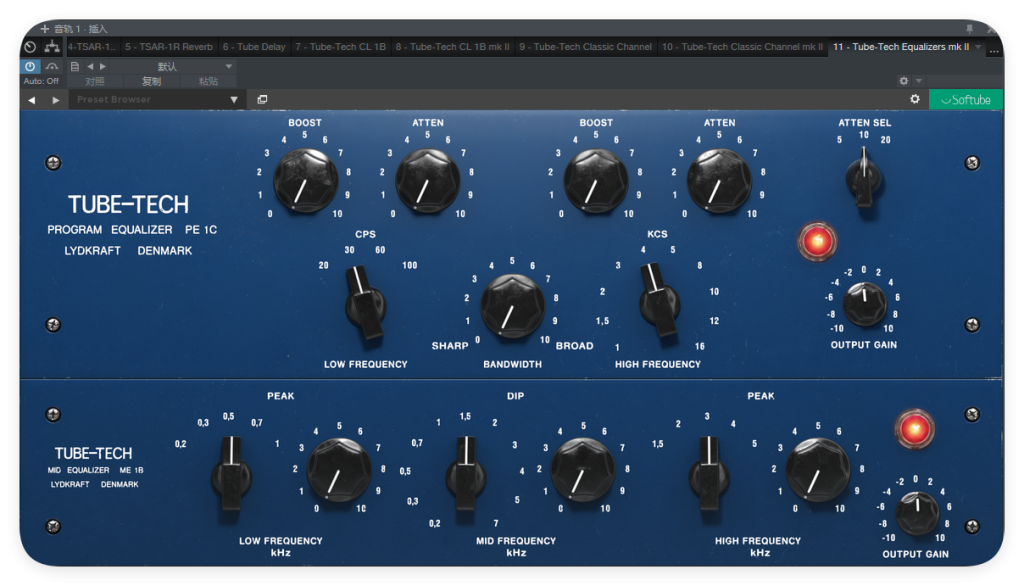Viewport: 1024px width, 586px height.
Task: Select next preset in Softube Preset Browser bar
Action: (56, 100)
